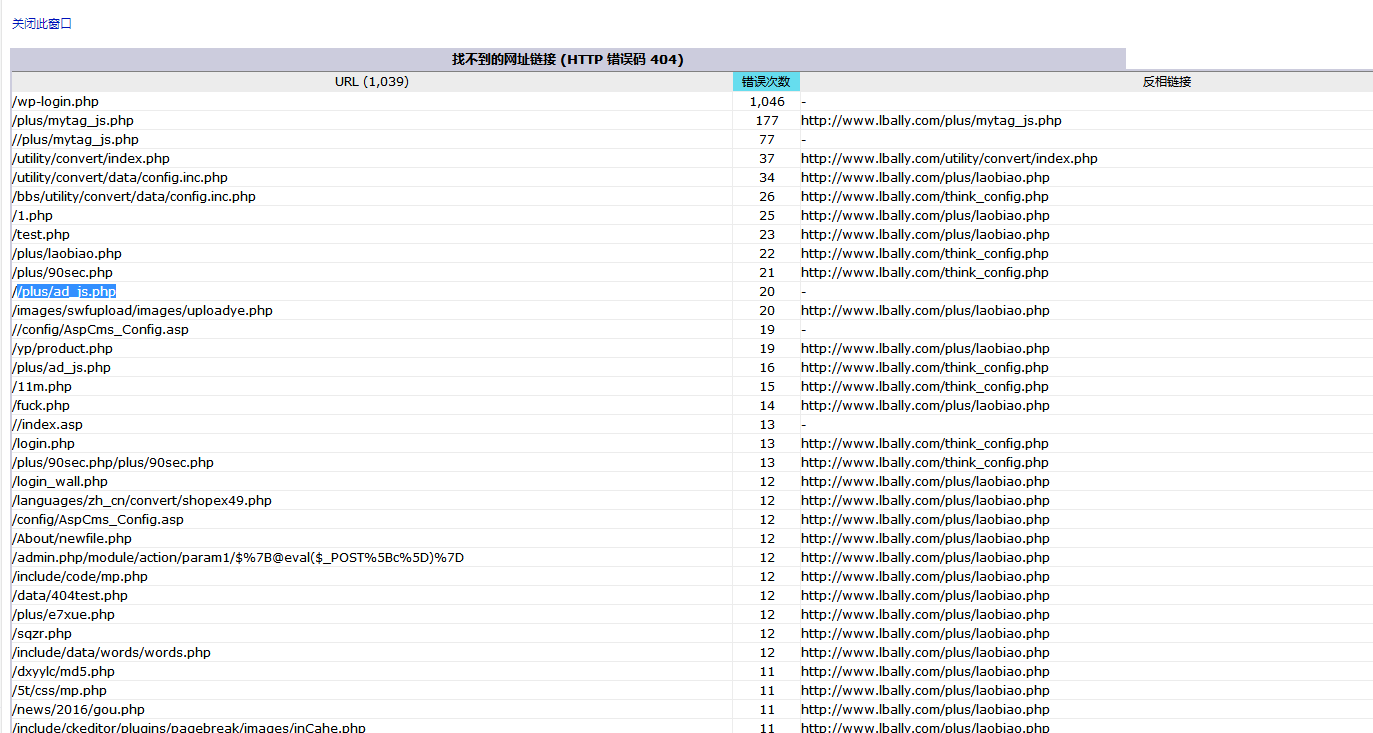Click the highlighted //plus/ad_js.php URL text
The width and height of the screenshot is (1373, 733).
click(x=66, y=291)
